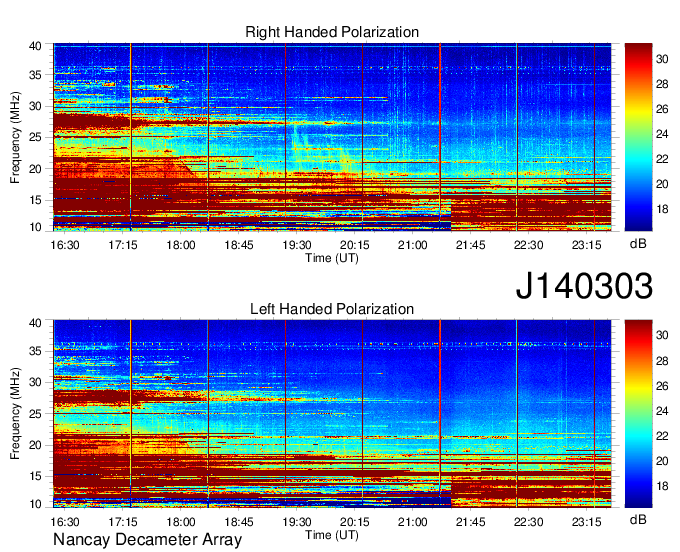This screenshot has height=552, width=680.
Task: Click the 23:15 time tick of Left Handed plot
Action: pos(586,522)
